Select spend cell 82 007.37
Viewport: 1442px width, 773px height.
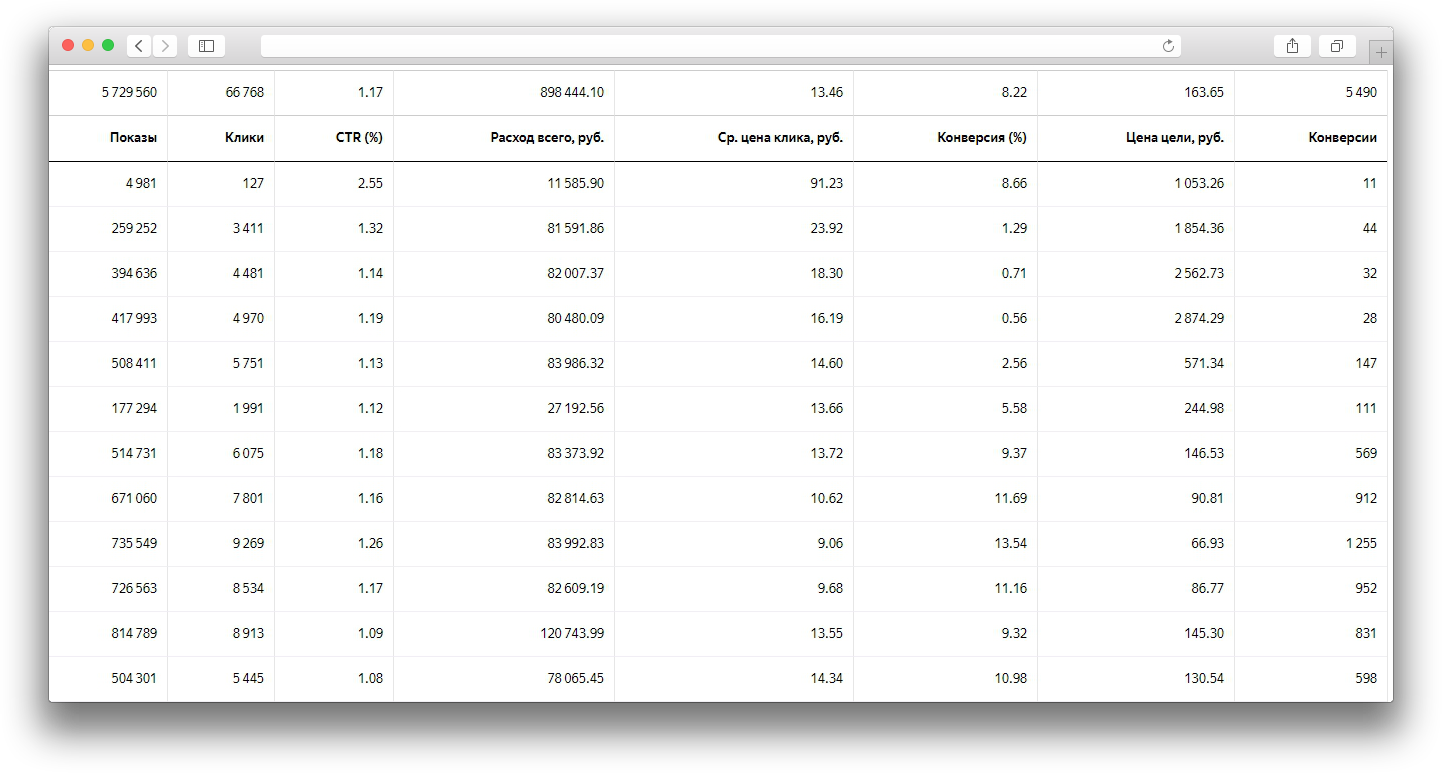point(575,273)
